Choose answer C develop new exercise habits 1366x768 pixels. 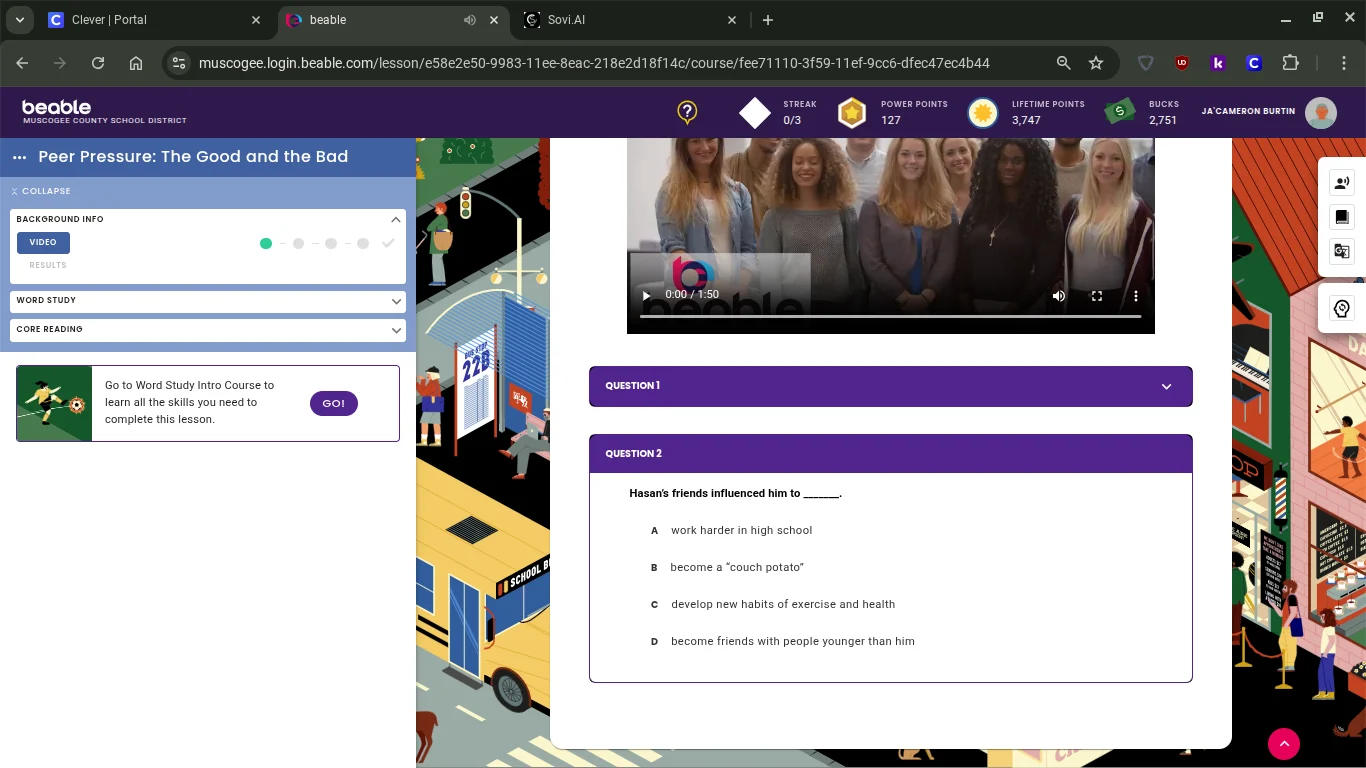point(782,604)
